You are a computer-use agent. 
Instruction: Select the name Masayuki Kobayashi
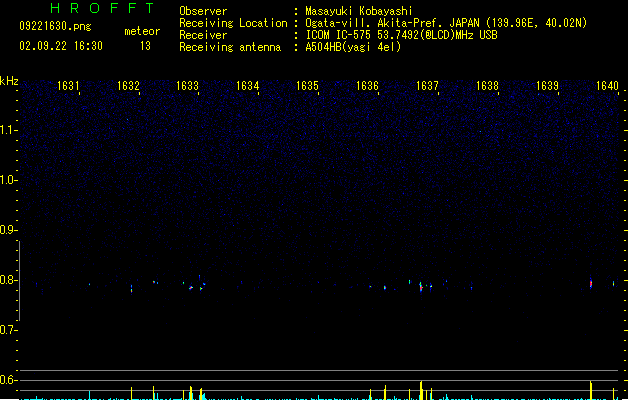pos(359,11)
